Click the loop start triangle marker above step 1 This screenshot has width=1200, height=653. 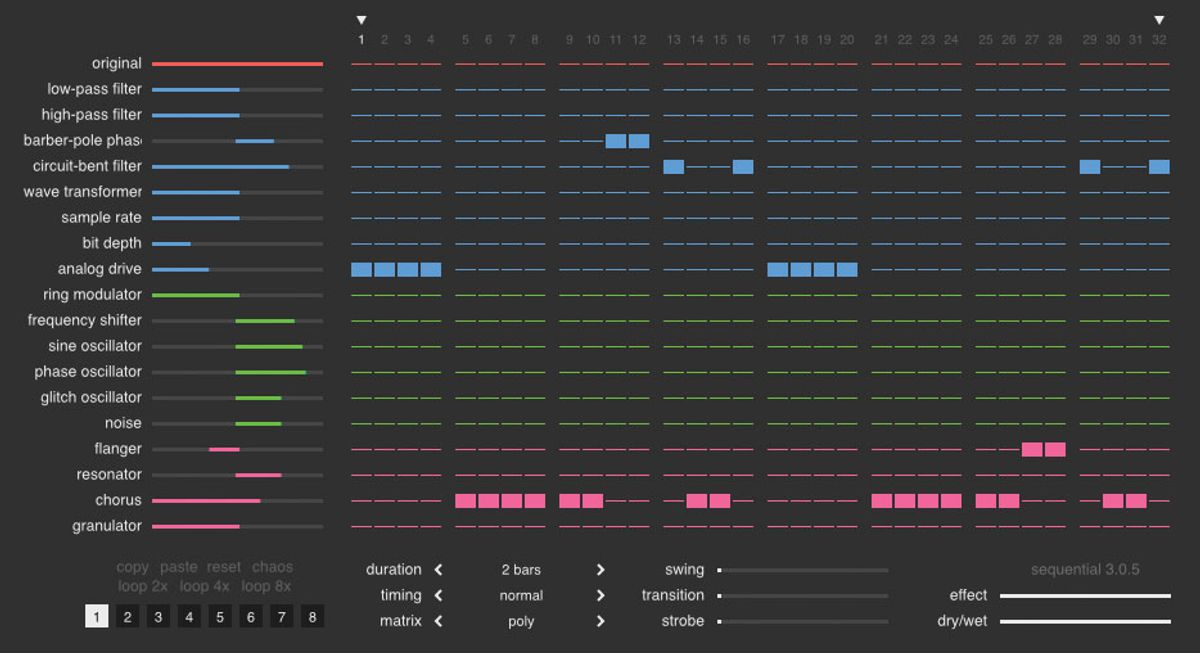pyautogui.click(x=361, y=20)
